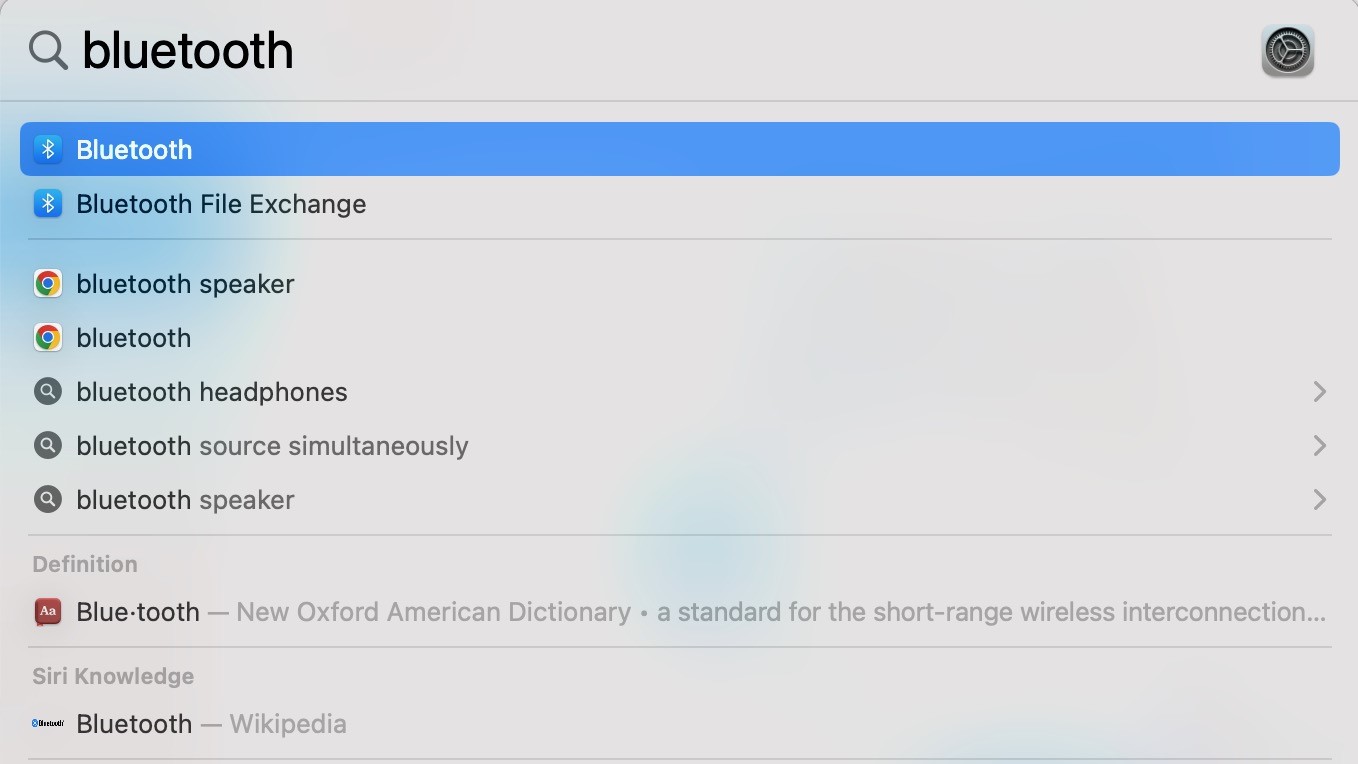Select the highlighted Bluetooth result
This screenshot has height=764, width=1358.
pyautogui.click(x=680, y=149)
